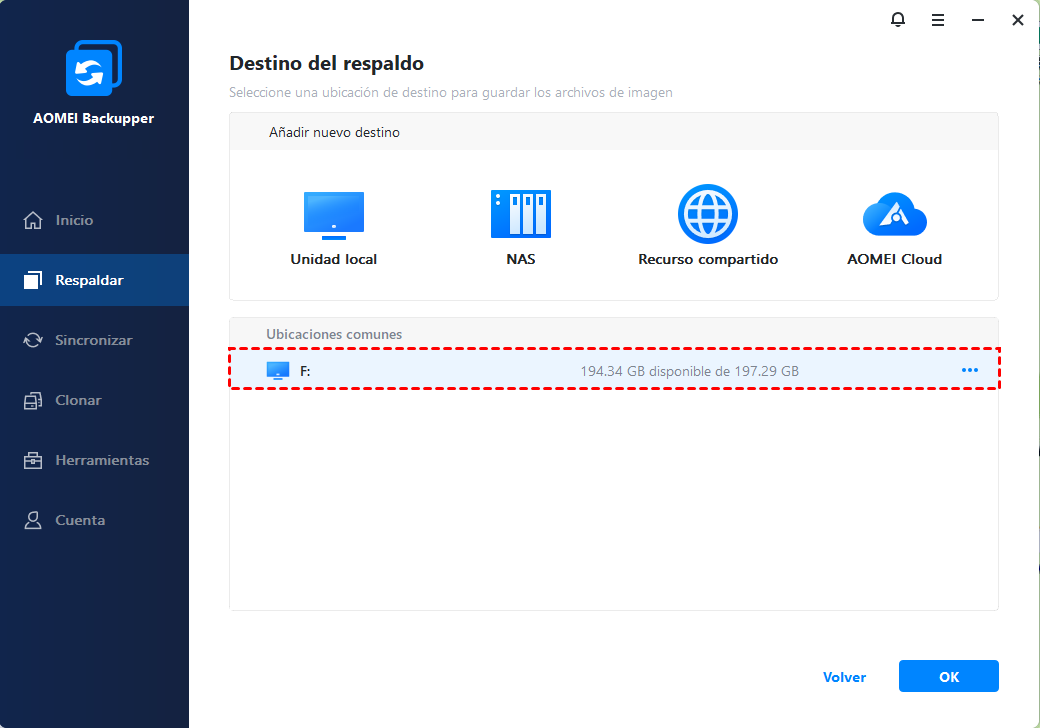Open F: drive three-dots options
This screenshot has height=728, width=1040.
970,370
